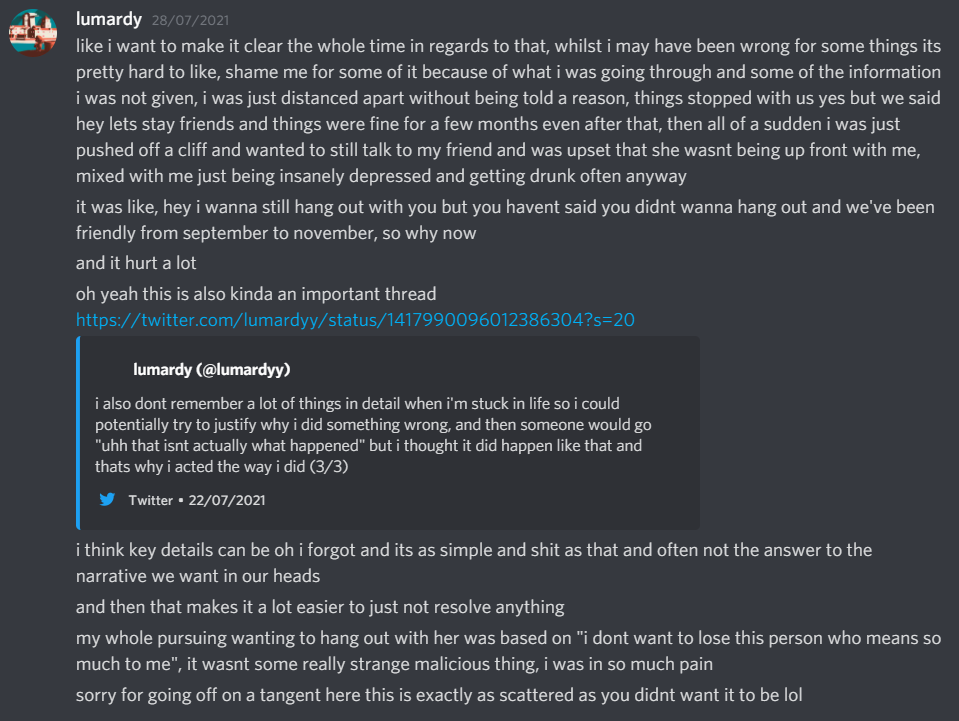This screenshot has height=721, width=959.
Task: Click lumardy's profile avatar
Action: pyautogui.click(x=32, y=31)
